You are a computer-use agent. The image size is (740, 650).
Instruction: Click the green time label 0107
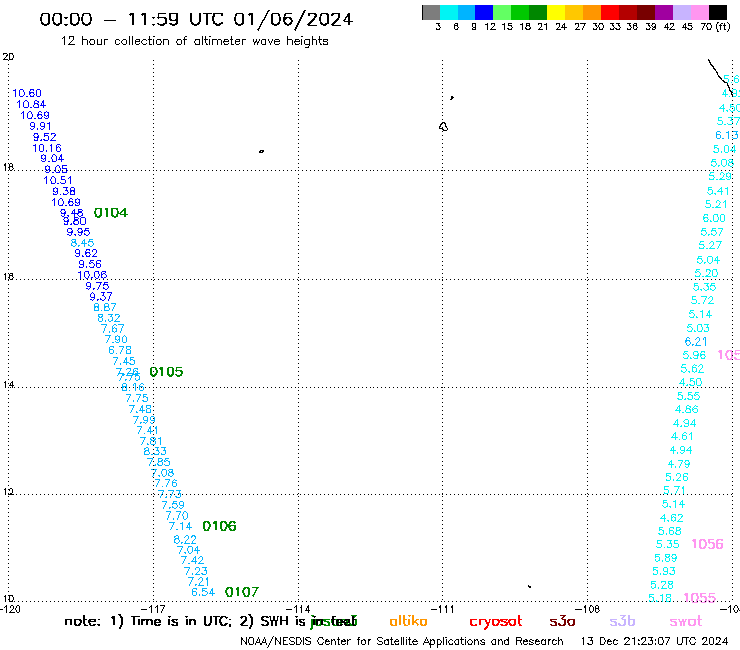tap(242, 592)
